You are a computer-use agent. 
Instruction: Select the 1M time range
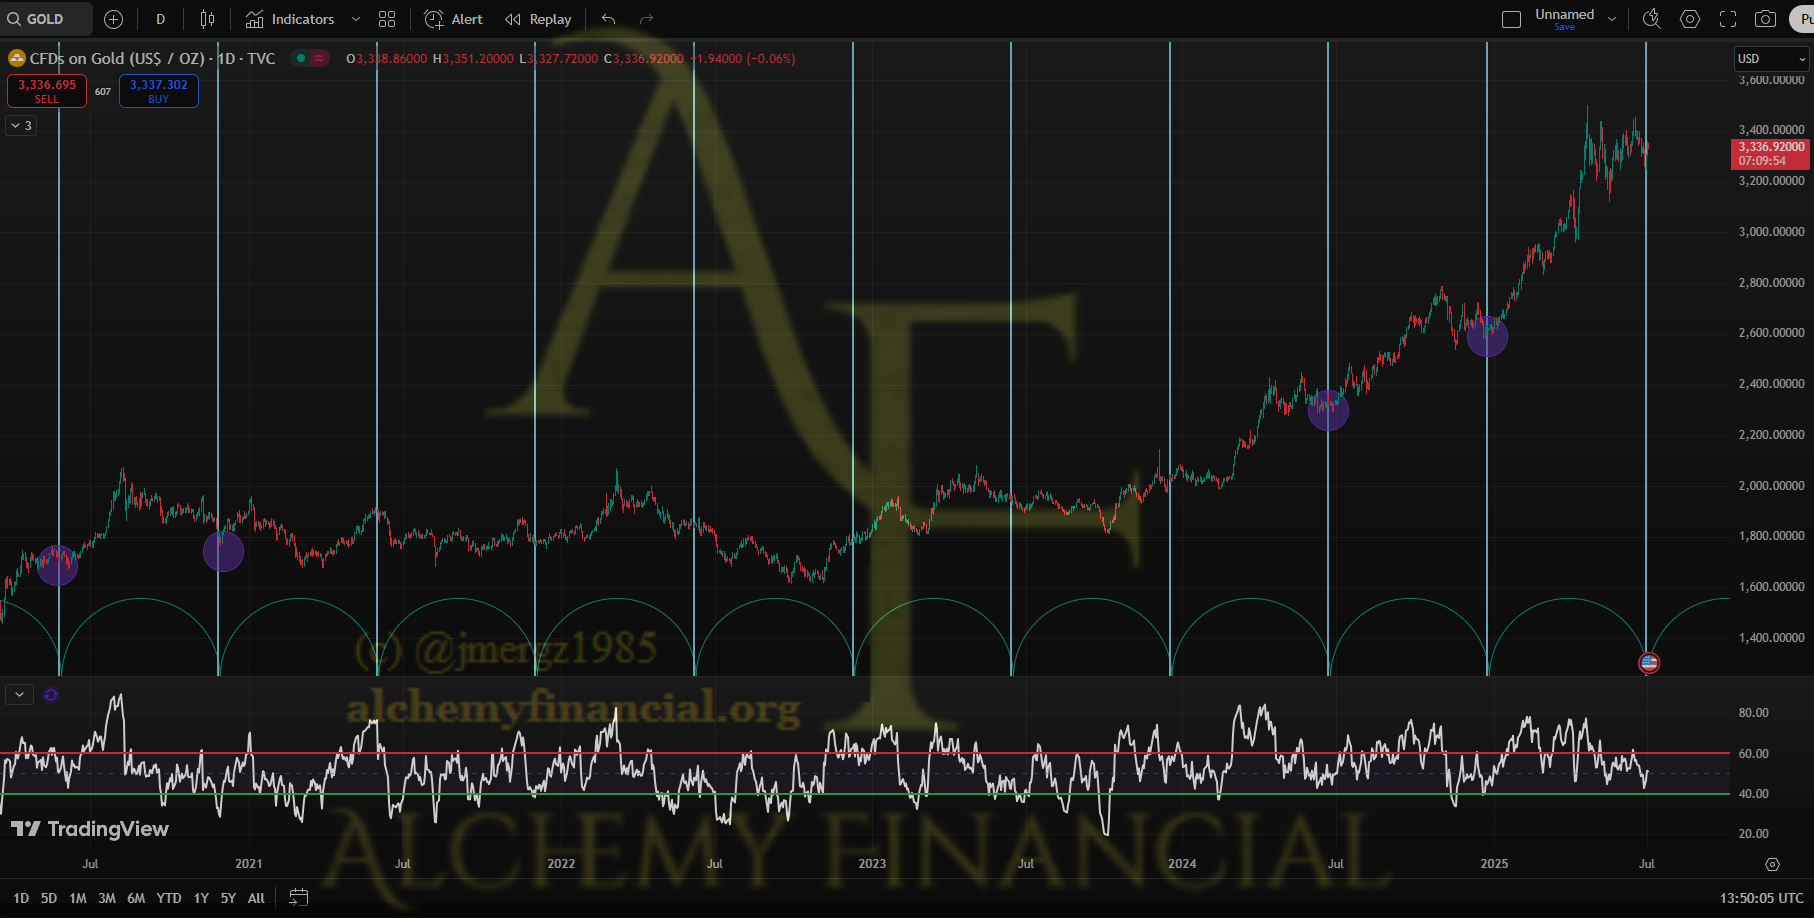click(x=78, y=898)
